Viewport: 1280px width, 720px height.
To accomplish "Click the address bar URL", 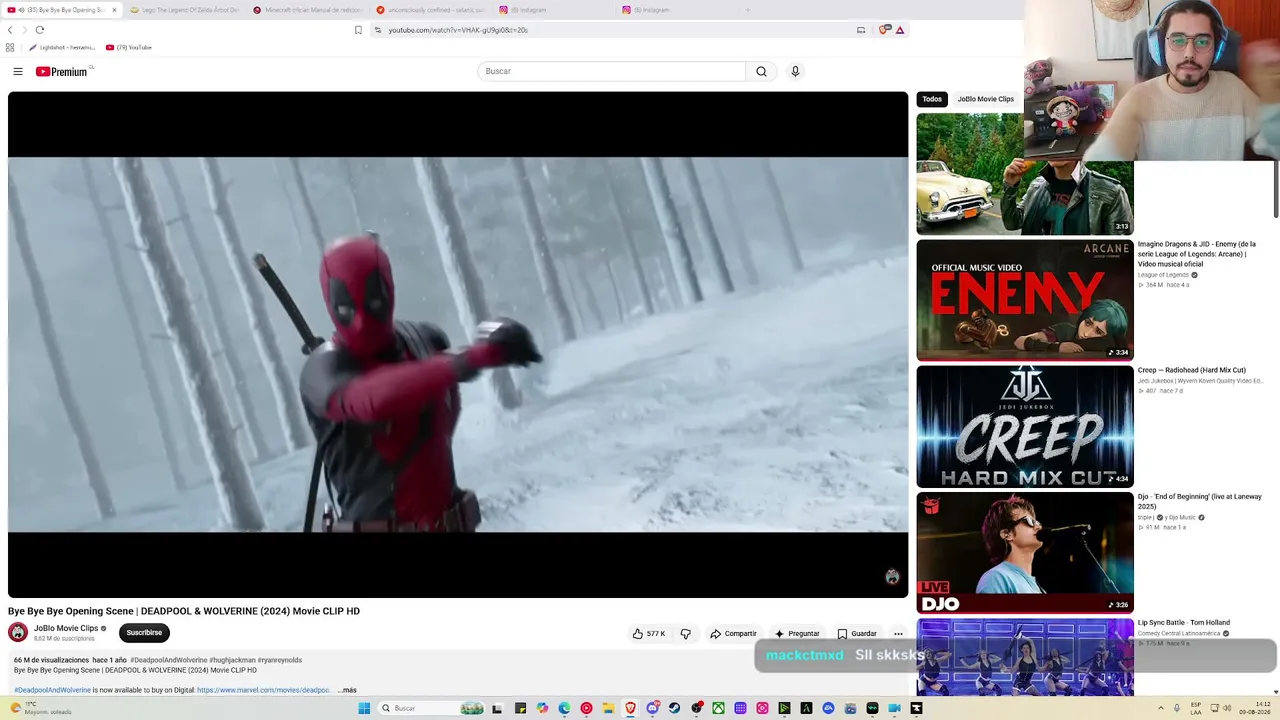I will pyautogui.click(x=458, y=30).
